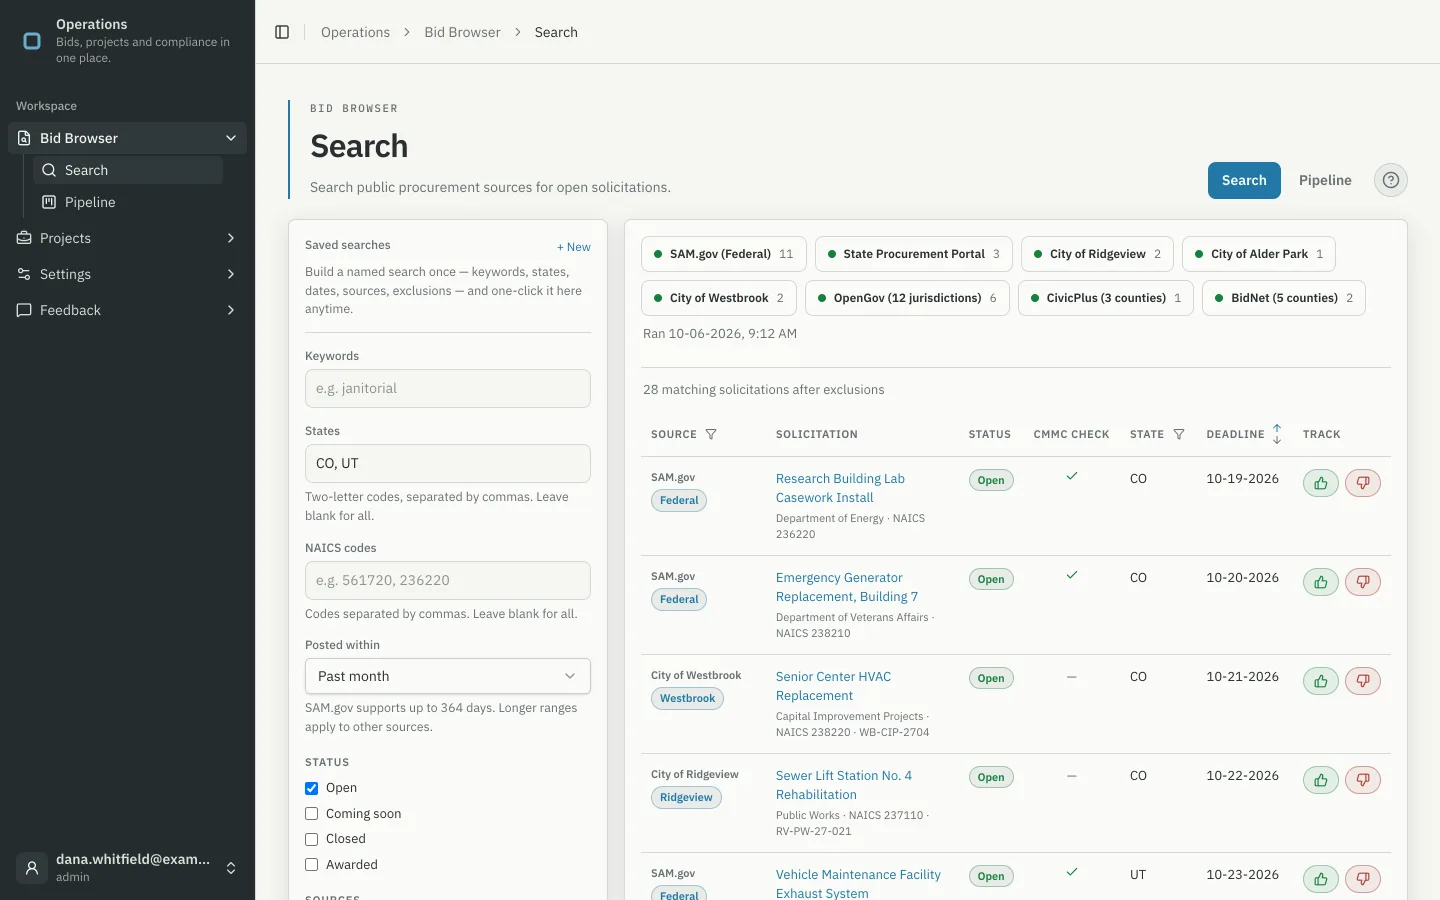Click the NAICS codes input field

pos(448,580)
